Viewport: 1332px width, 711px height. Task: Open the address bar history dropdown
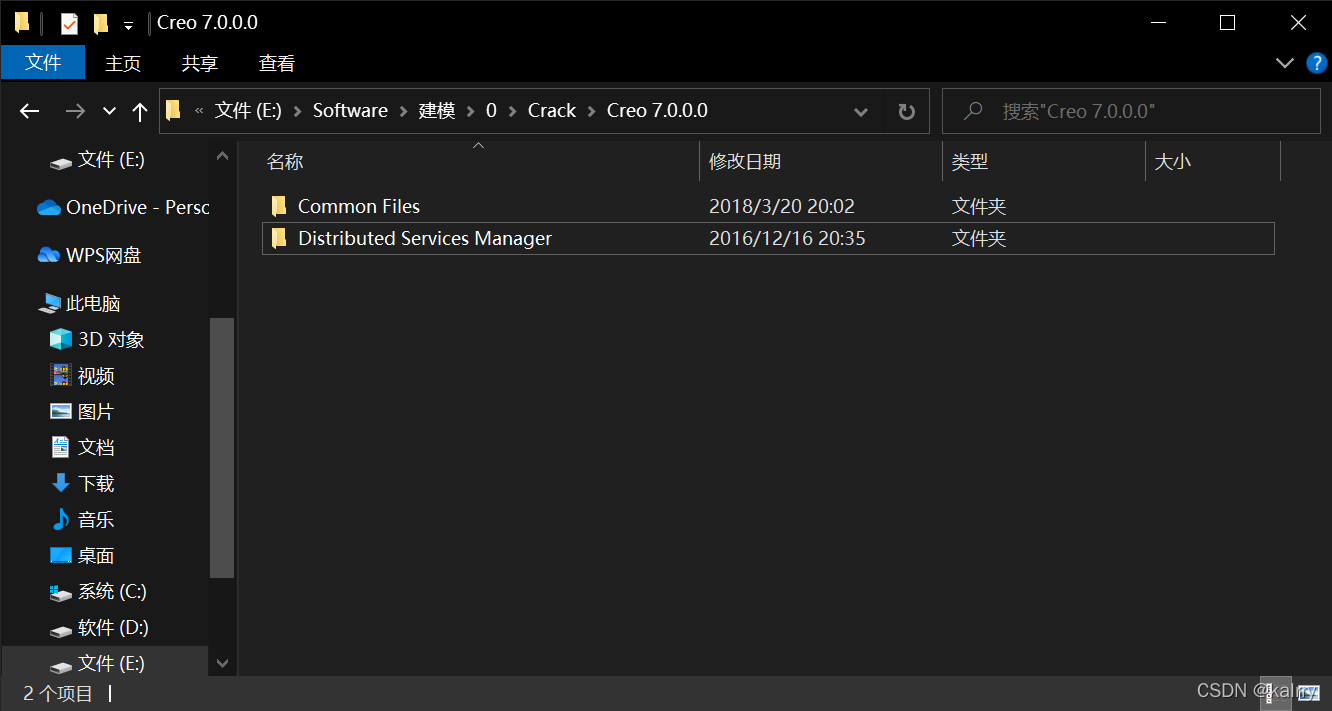point(860,112)
